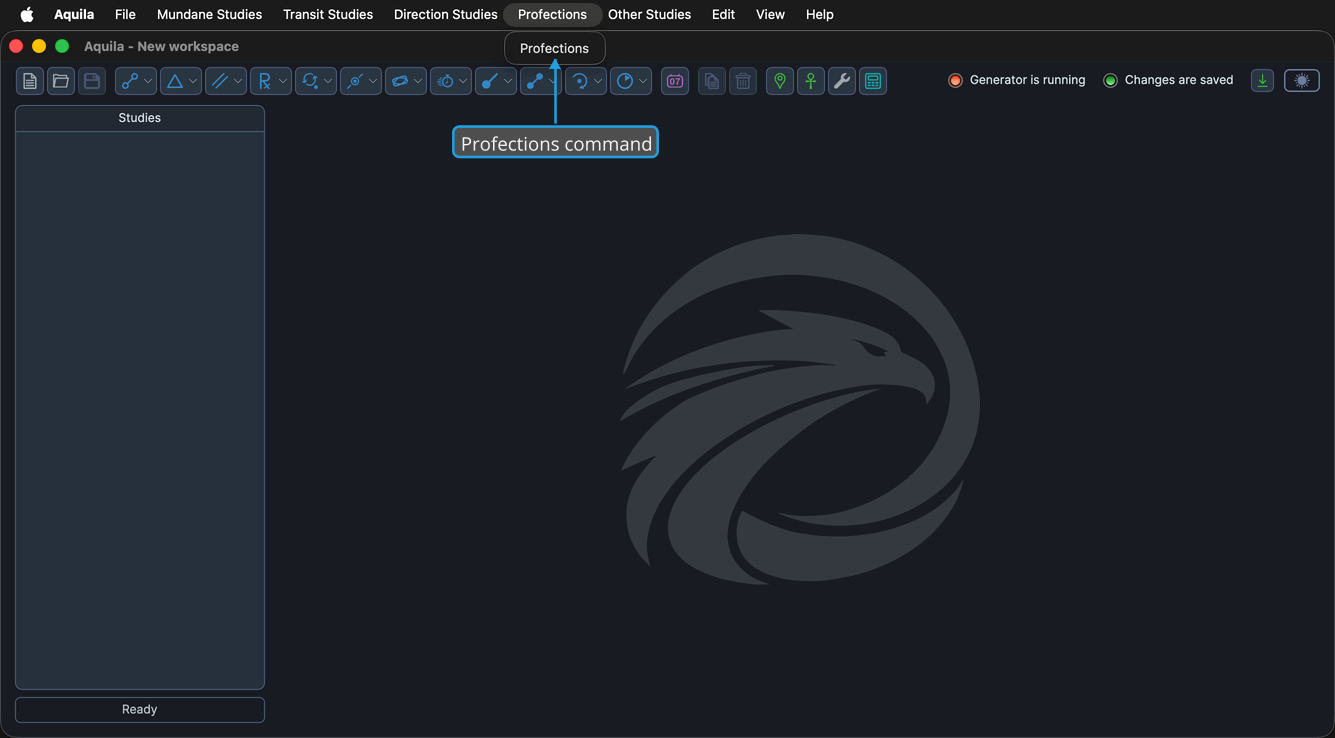Click the teal calculator icon
Viewport: 1335px width, 738px height.
pos(873,81)
